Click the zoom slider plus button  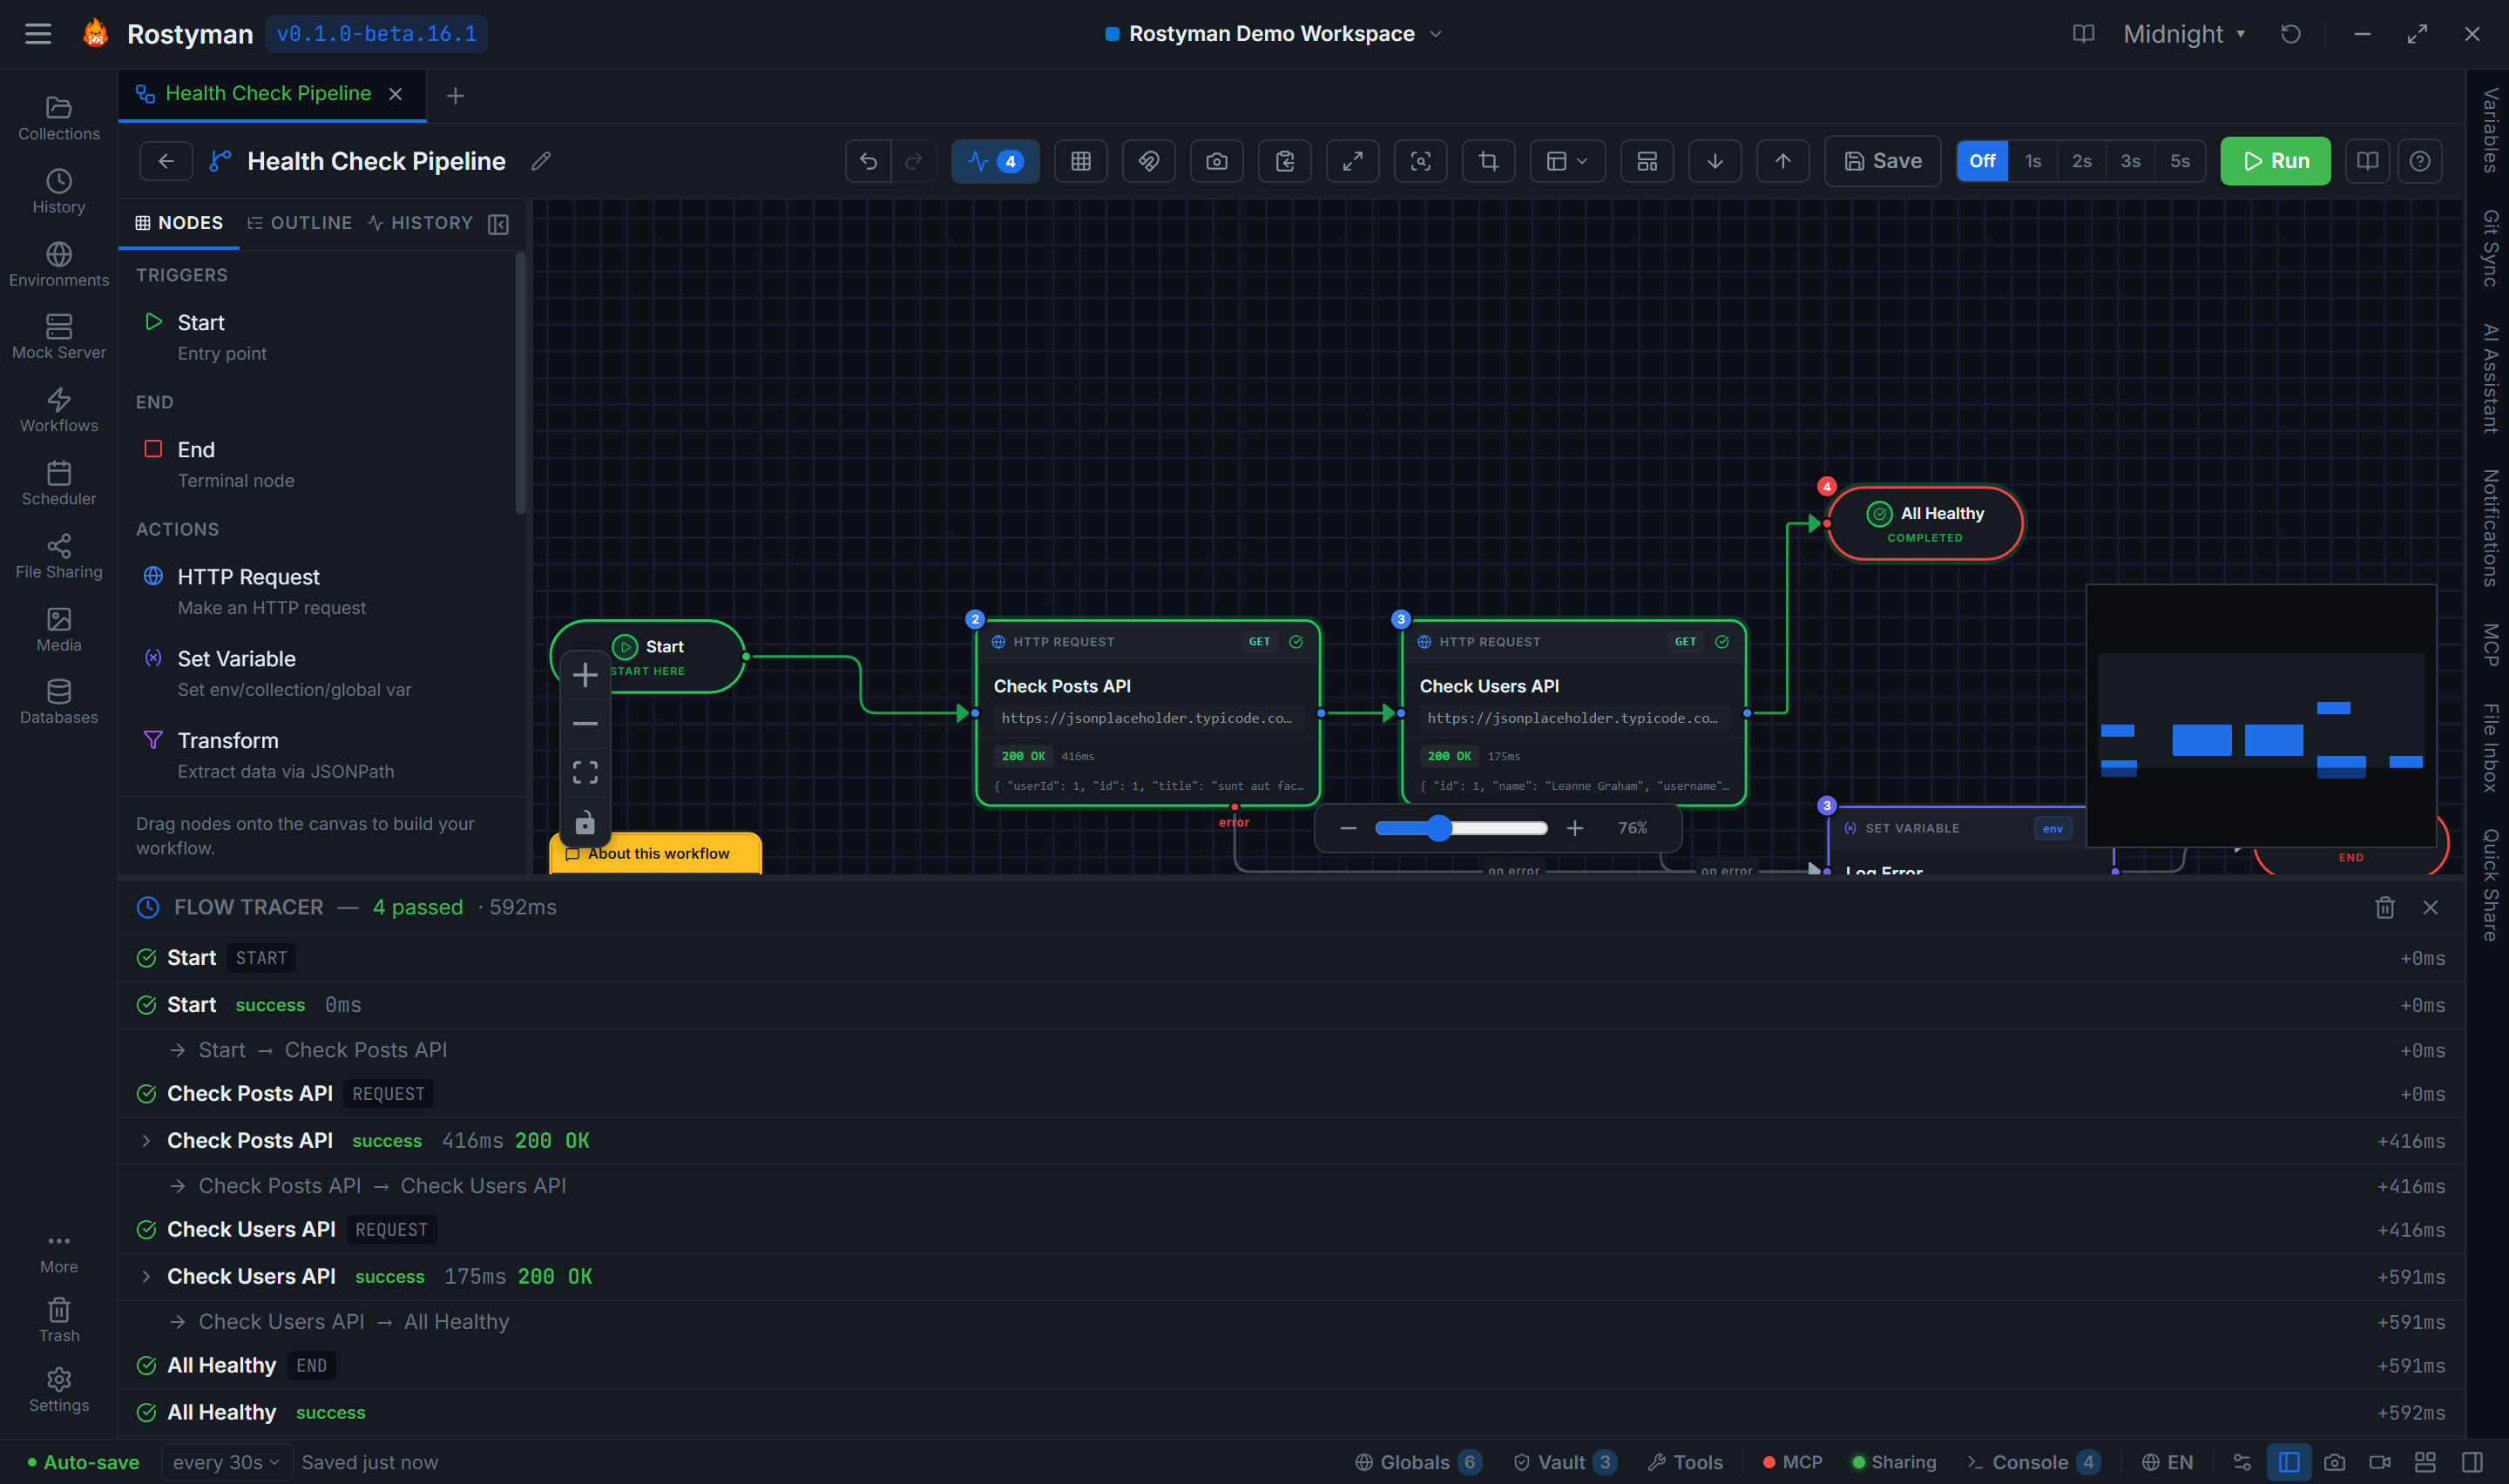click(x=1575, y=828)
